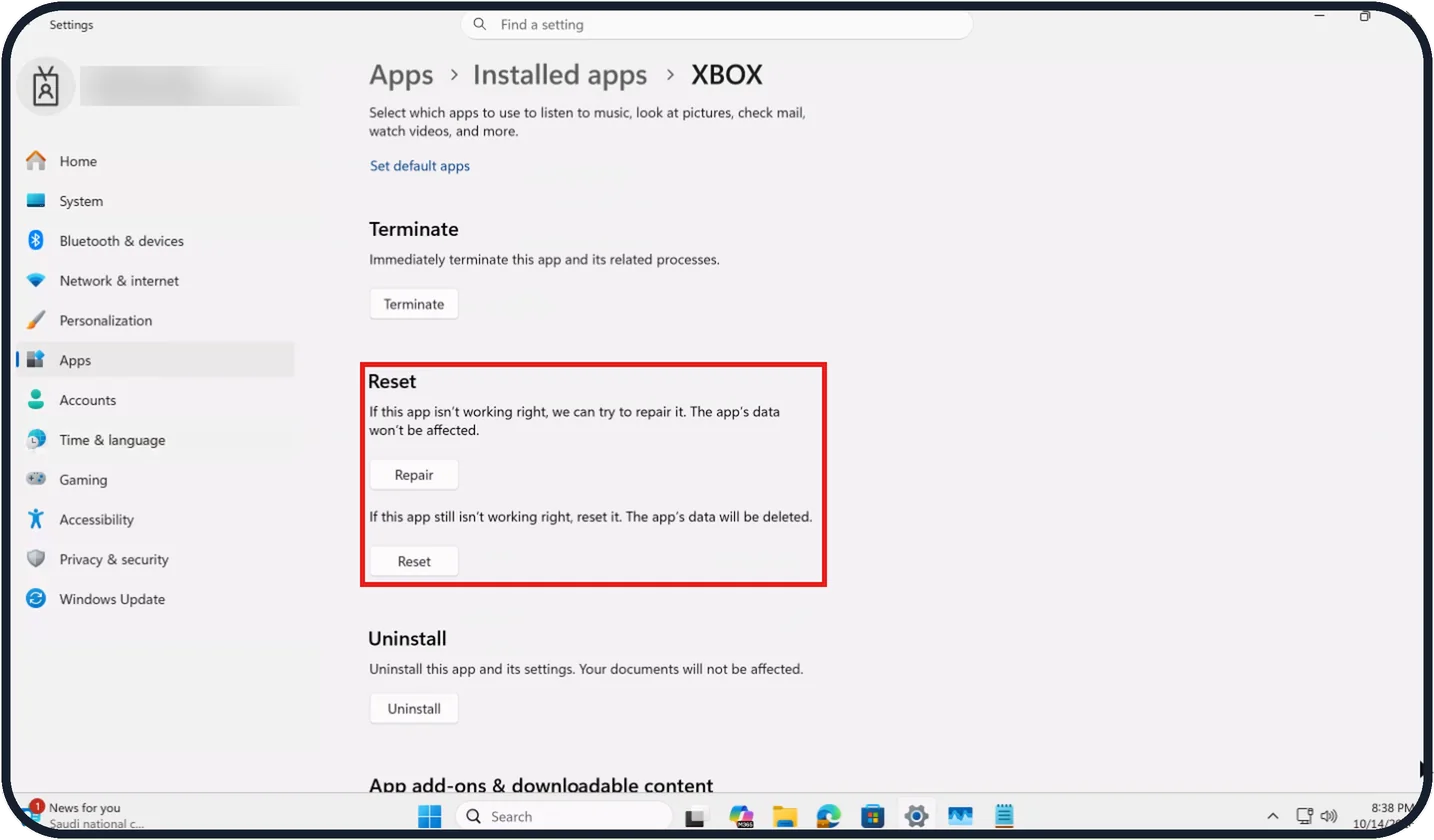Navigate to Installed apps breadcrumb
The image size is (1434, 840).
click(560, 75)
